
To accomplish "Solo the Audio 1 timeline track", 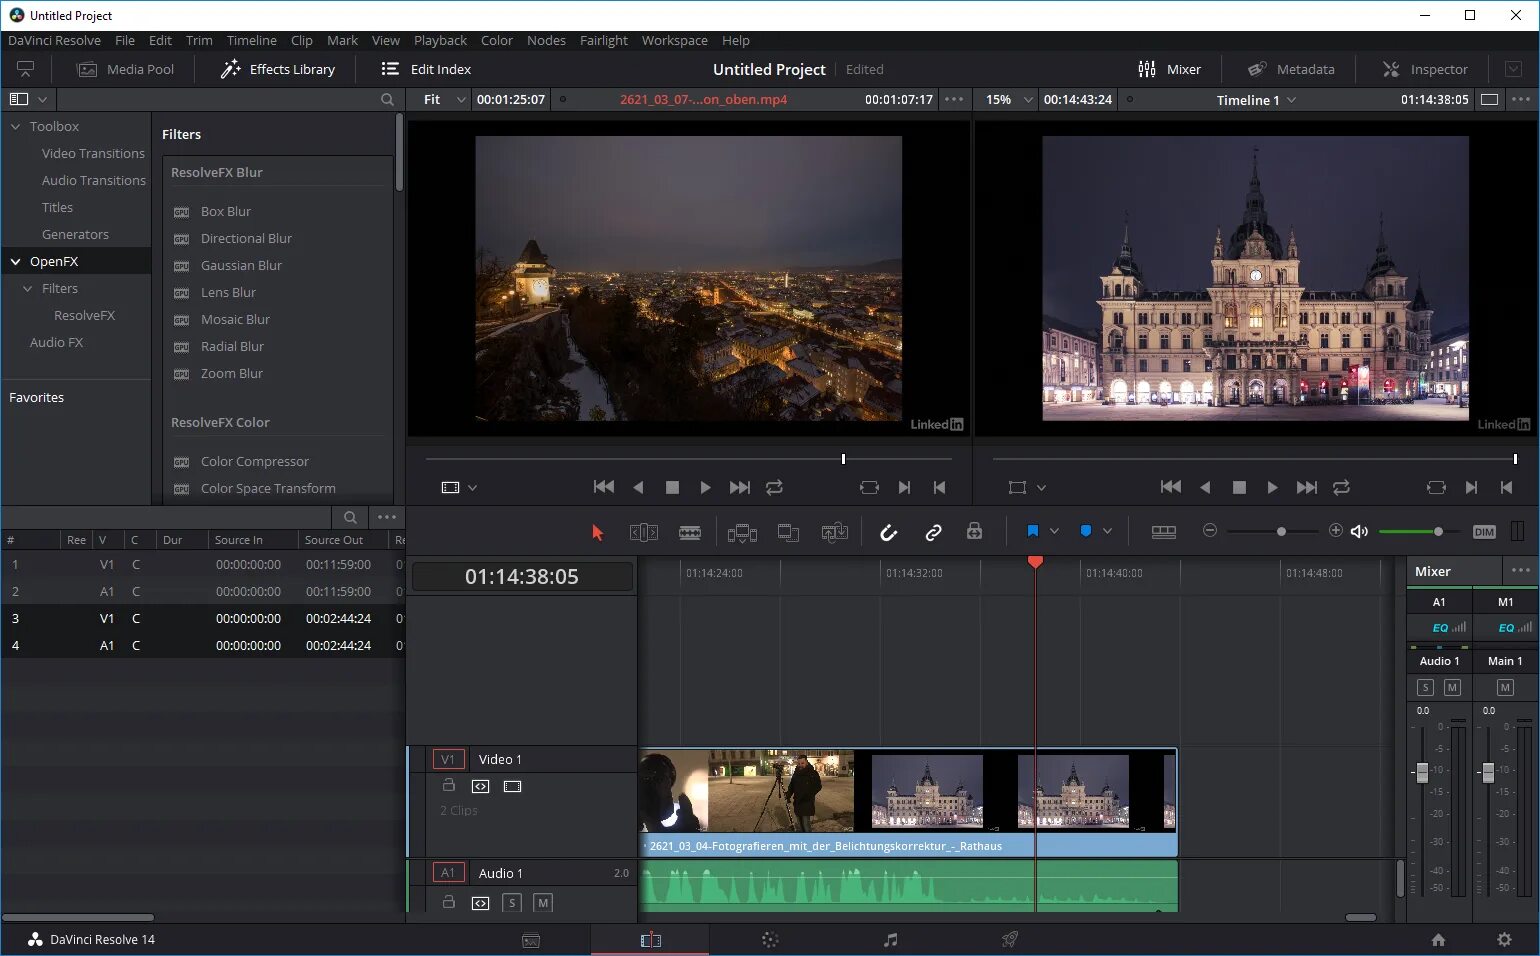I will point(512,903).
